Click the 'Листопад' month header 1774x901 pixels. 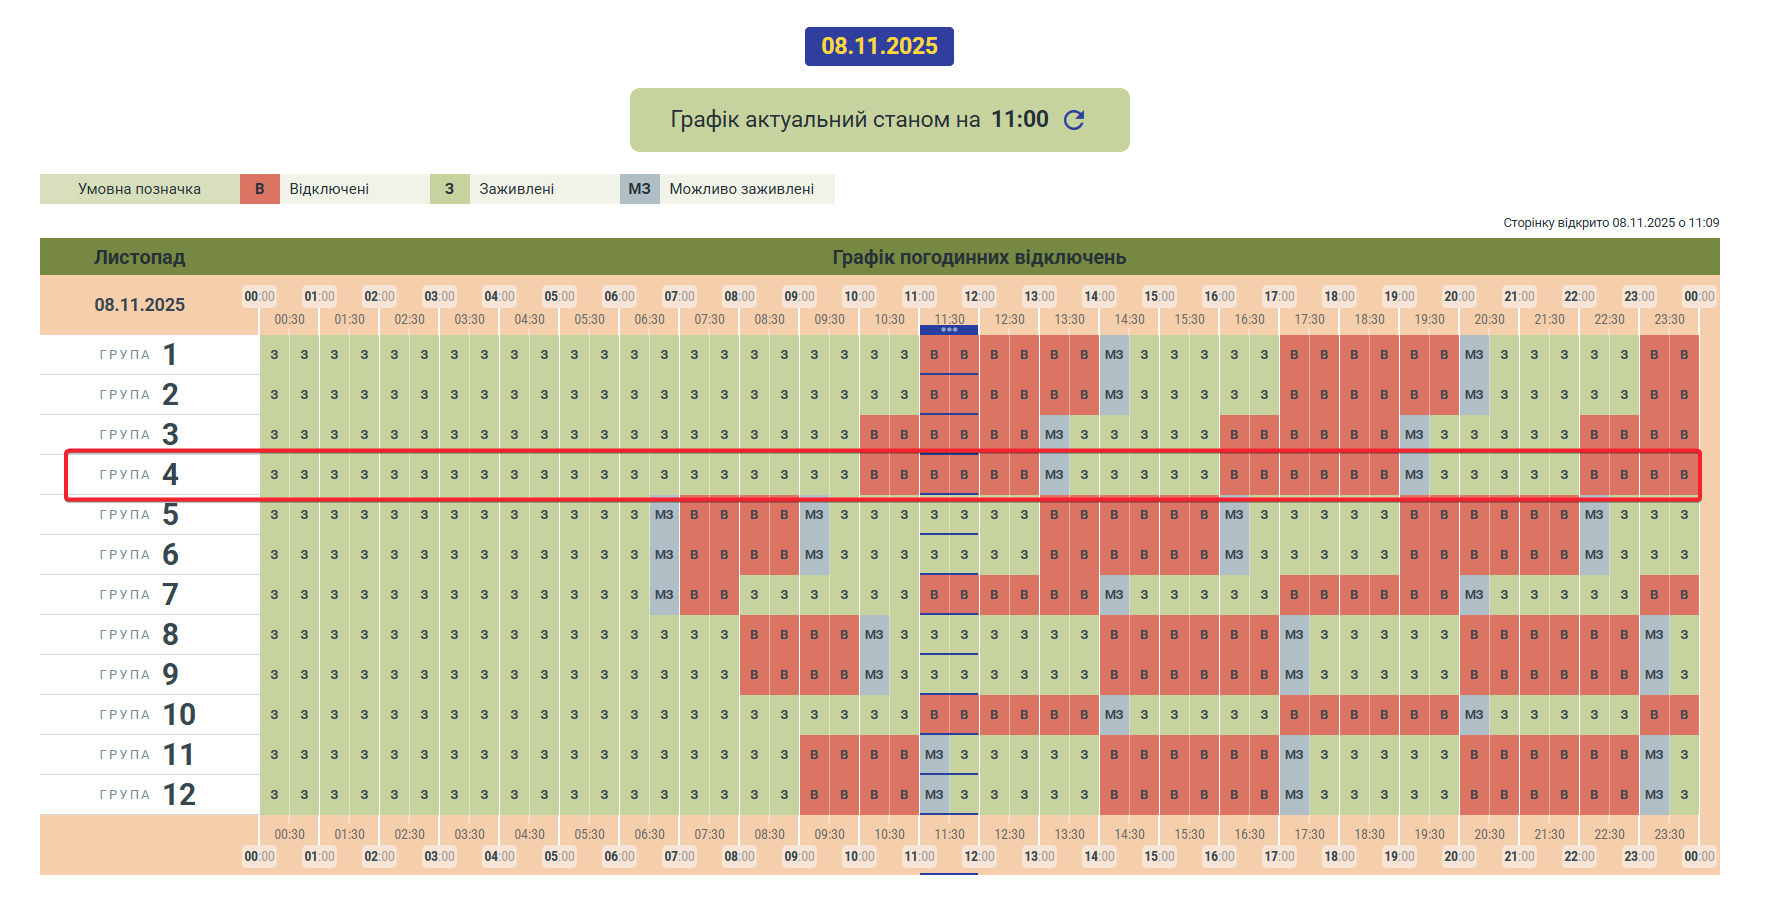[140, 257]
